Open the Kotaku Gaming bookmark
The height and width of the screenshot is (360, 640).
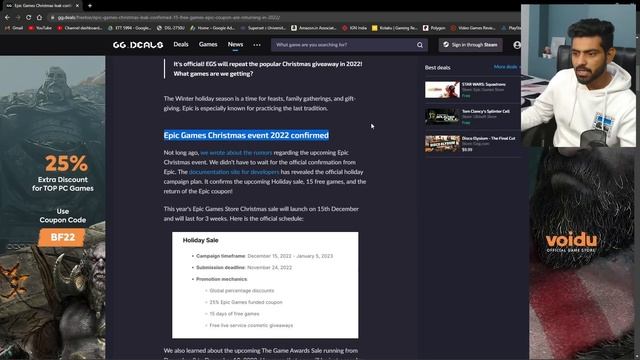point(395,28)
